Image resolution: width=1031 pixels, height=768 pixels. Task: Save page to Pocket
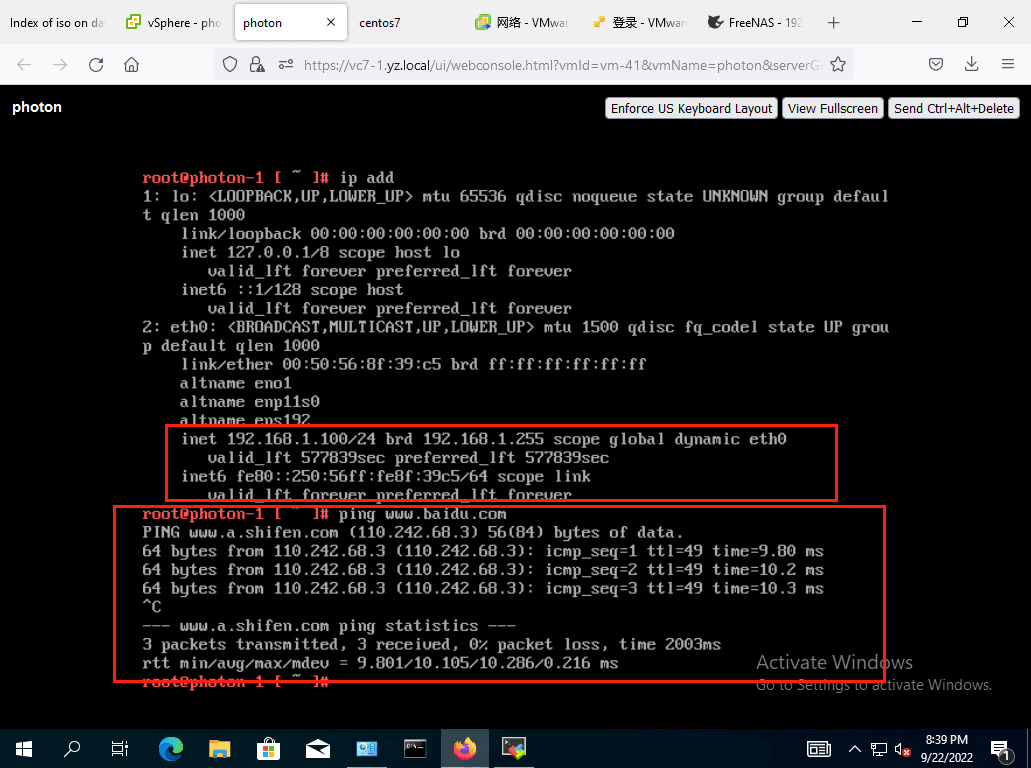(x=936, y=64)
